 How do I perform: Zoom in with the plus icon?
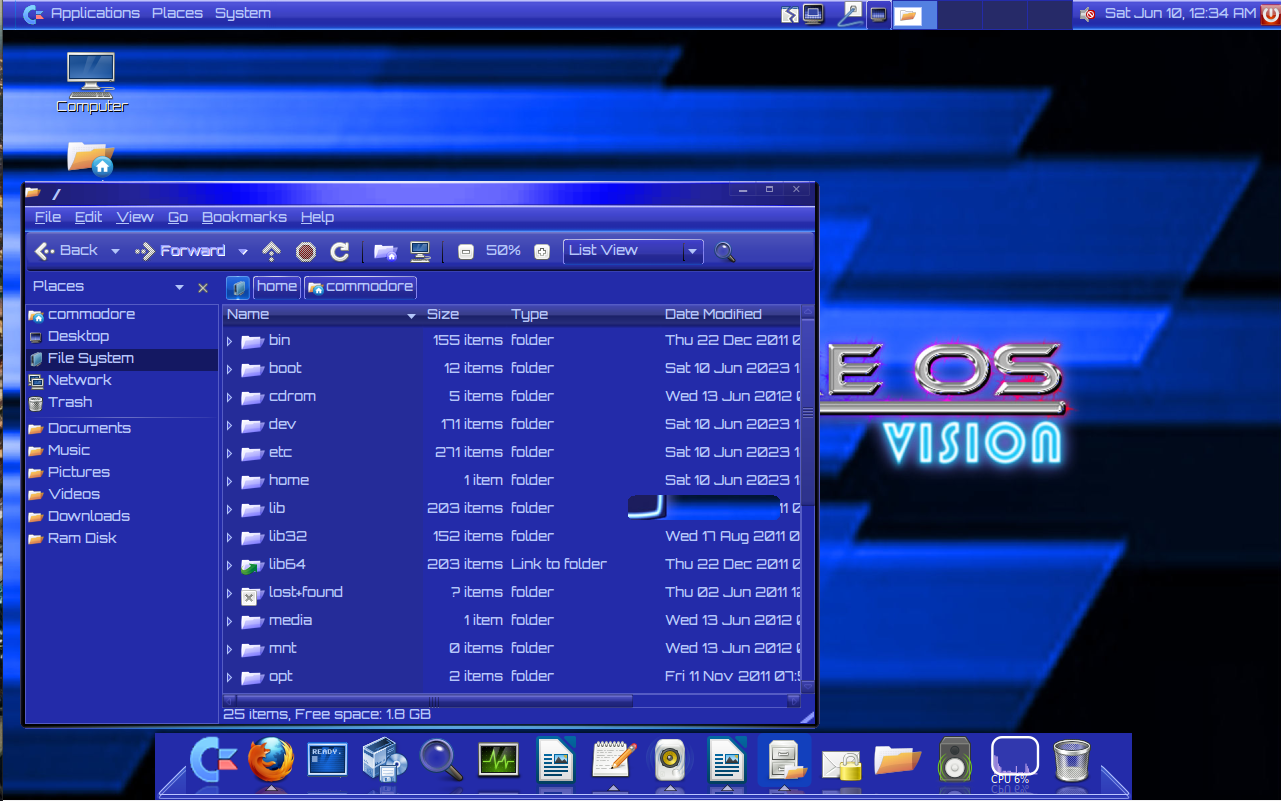click(542, 251)
